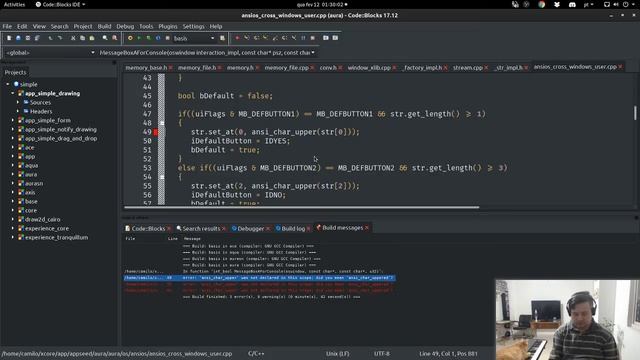The image size is (640, 360).
Task: Click the Chrome tray icon
Action: pos(542,4)
